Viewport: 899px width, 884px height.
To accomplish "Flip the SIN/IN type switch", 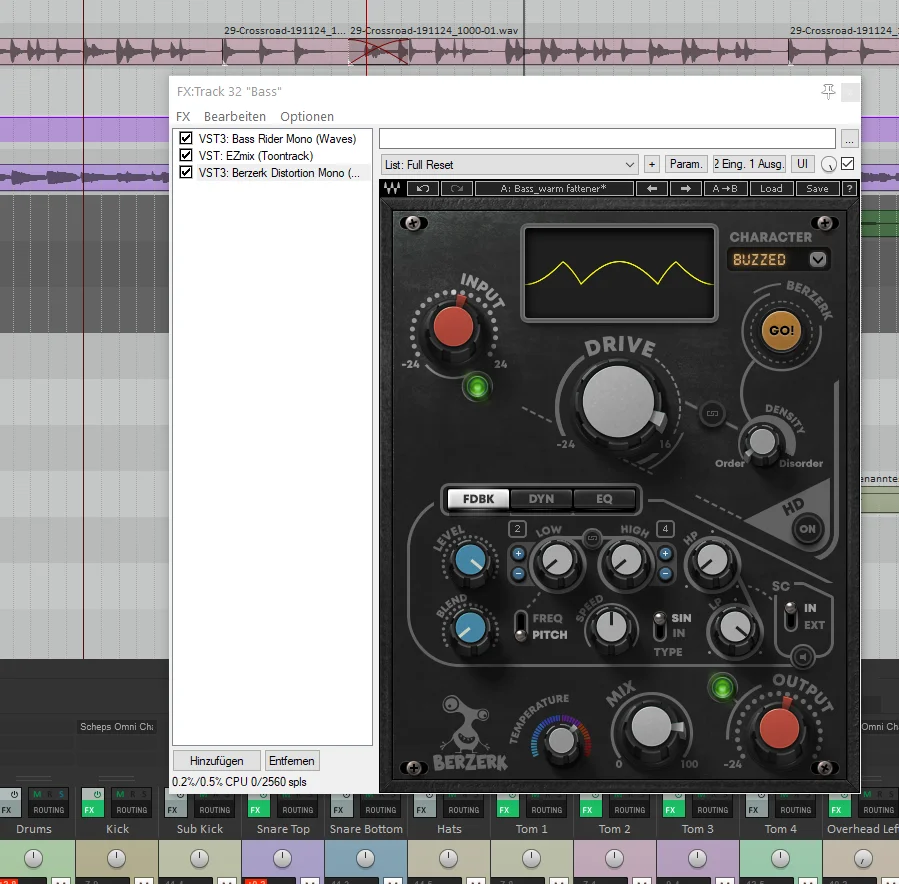I will click(660, 626).
